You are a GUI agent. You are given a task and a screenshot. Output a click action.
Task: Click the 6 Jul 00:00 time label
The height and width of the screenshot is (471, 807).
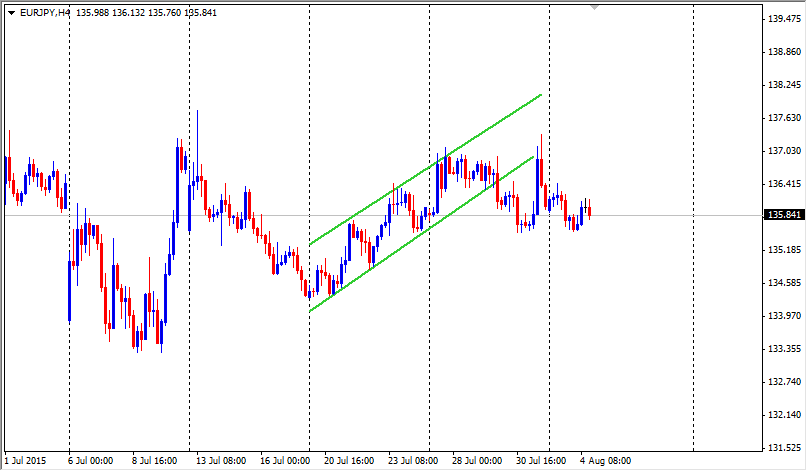91,461
